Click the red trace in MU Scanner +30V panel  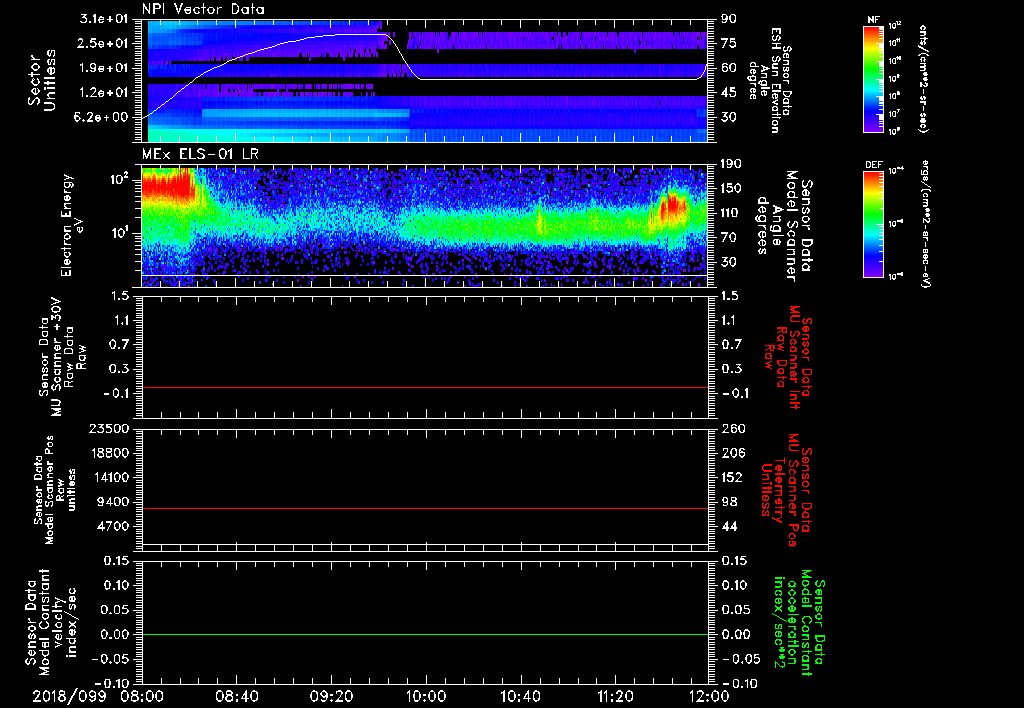click(x=425, y=388)
